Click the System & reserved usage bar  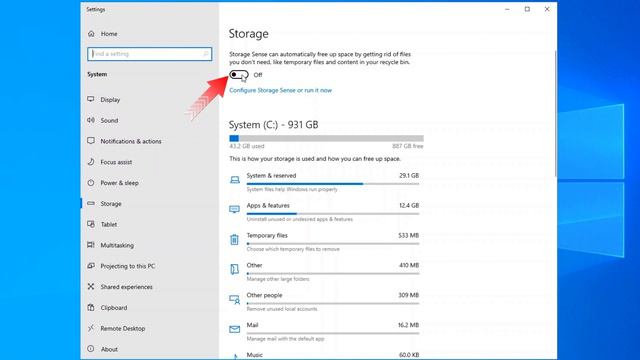[x=333, y=184]
